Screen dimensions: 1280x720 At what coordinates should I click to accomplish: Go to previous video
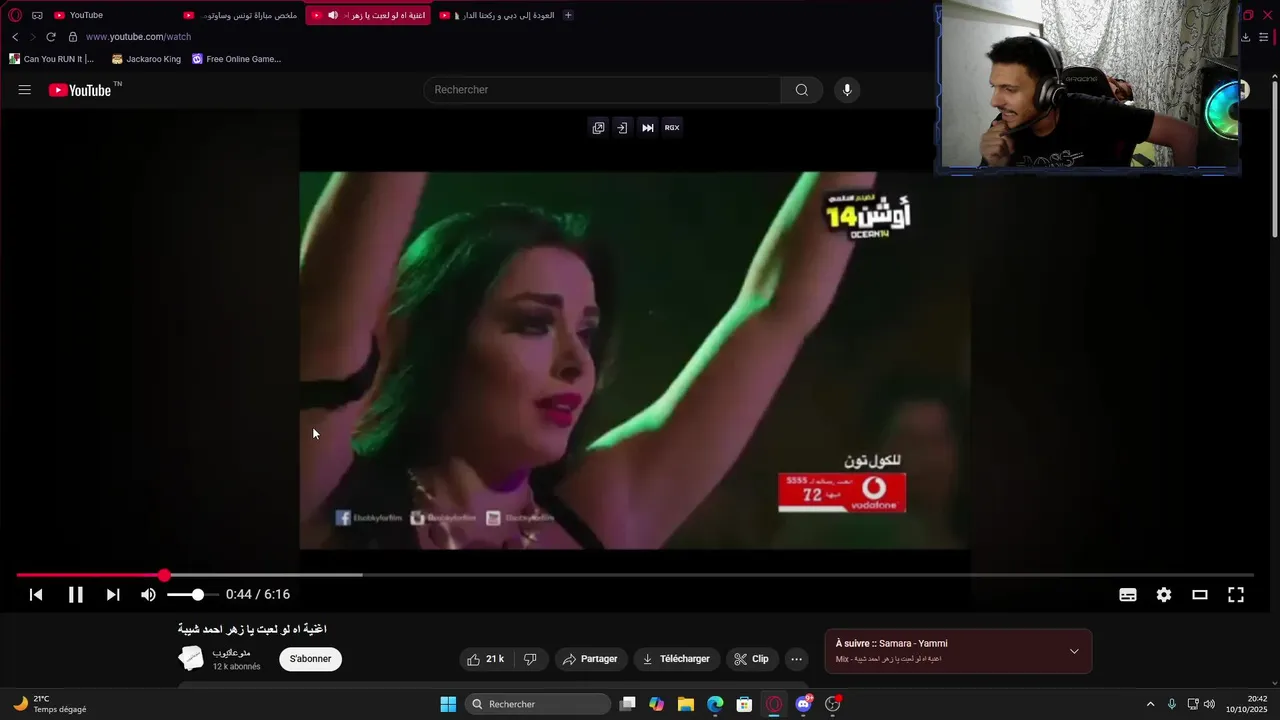coord(36,595)
